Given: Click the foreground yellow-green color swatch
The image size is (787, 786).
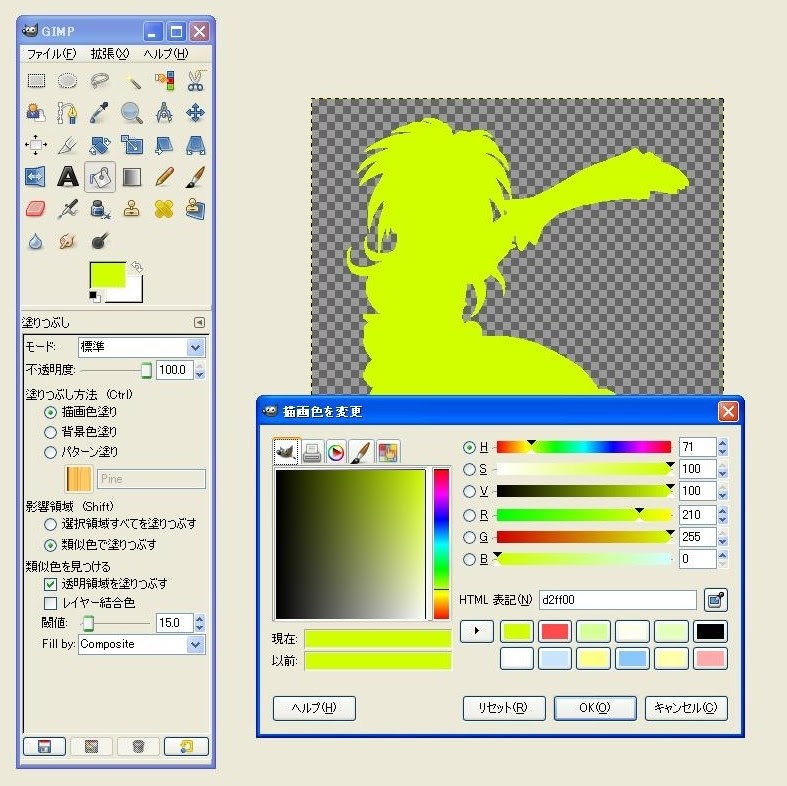Looking at the screenshot, I should coord(107,275).
